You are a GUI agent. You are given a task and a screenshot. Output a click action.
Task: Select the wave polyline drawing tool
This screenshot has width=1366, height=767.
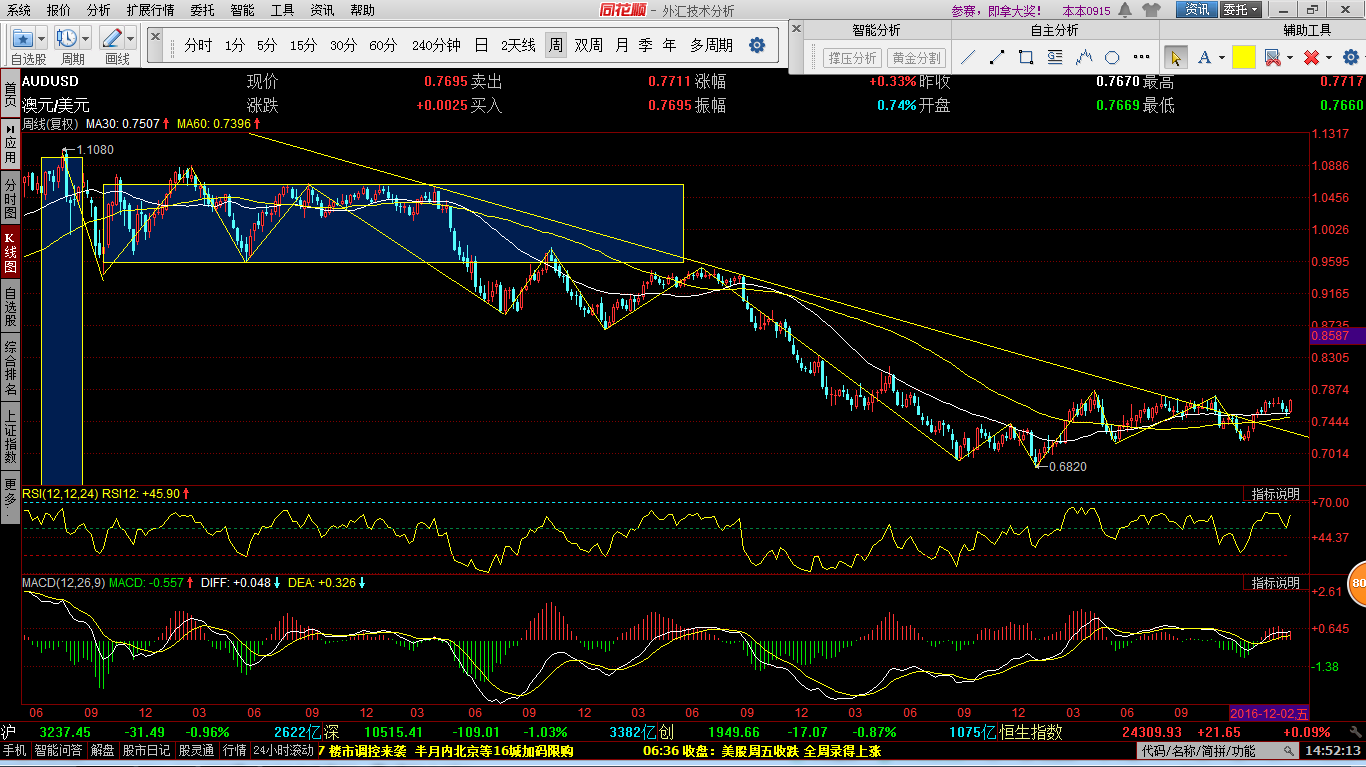[x=1083, y=57]
